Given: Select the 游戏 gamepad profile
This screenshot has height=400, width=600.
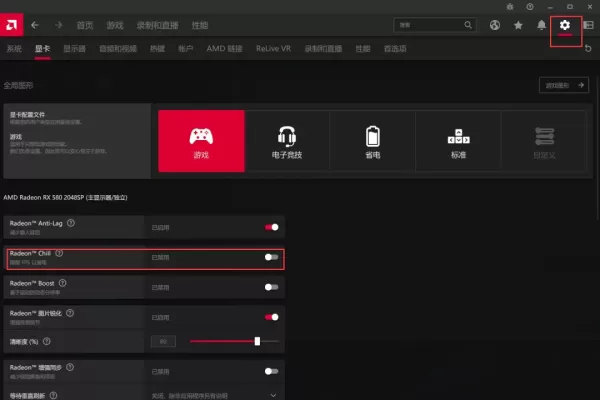Looking at the screenshot, I should coord(201,141).
